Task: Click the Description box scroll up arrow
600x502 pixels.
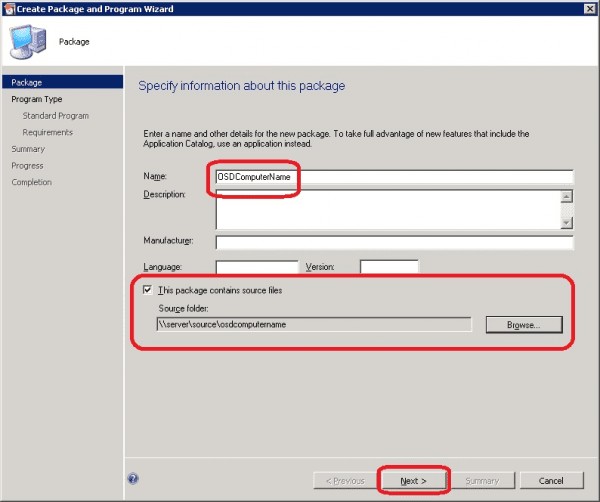Action: point(566,196)
